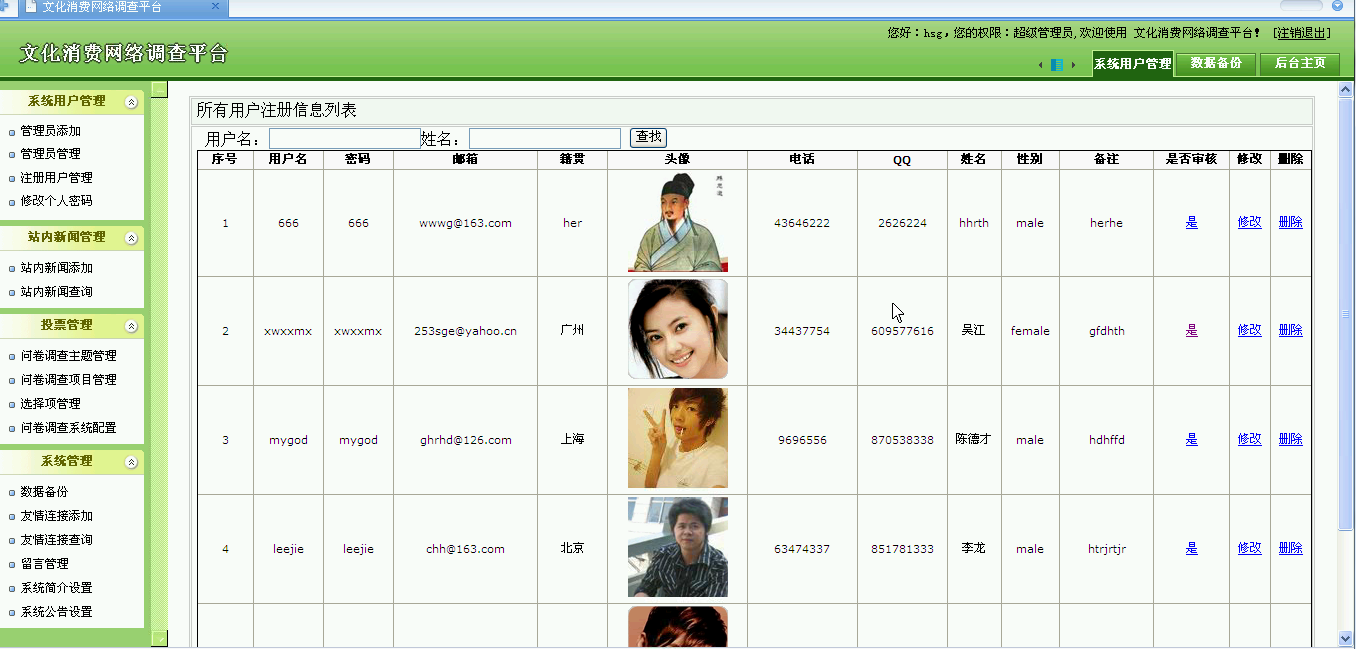This screenshot has height=649, width=1356.
Task: Open 站内新闻查询 in the sidebar
Action: (56, 292)
